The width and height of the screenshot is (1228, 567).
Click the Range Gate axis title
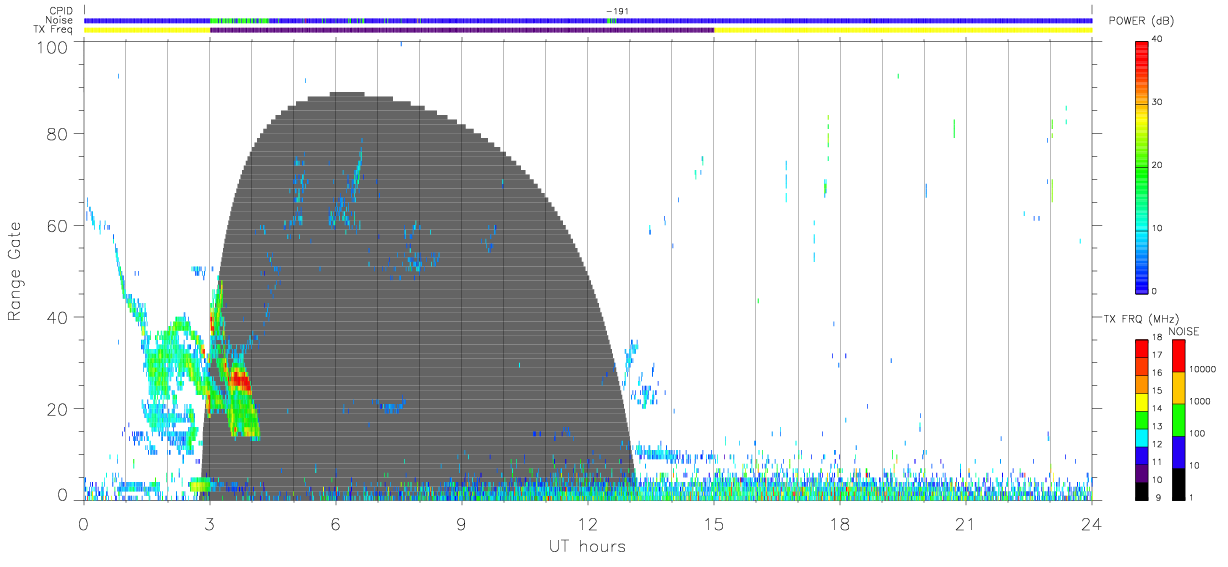[15, 272]
